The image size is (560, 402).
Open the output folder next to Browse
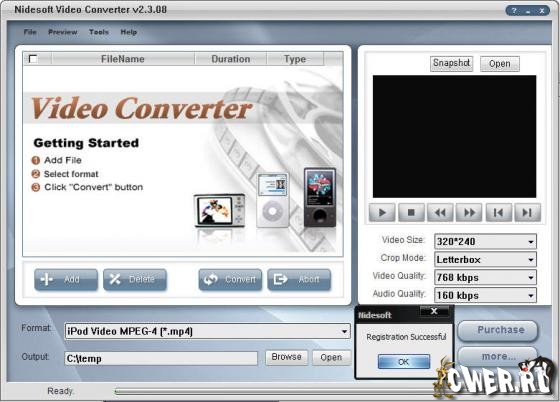(331, 357)
